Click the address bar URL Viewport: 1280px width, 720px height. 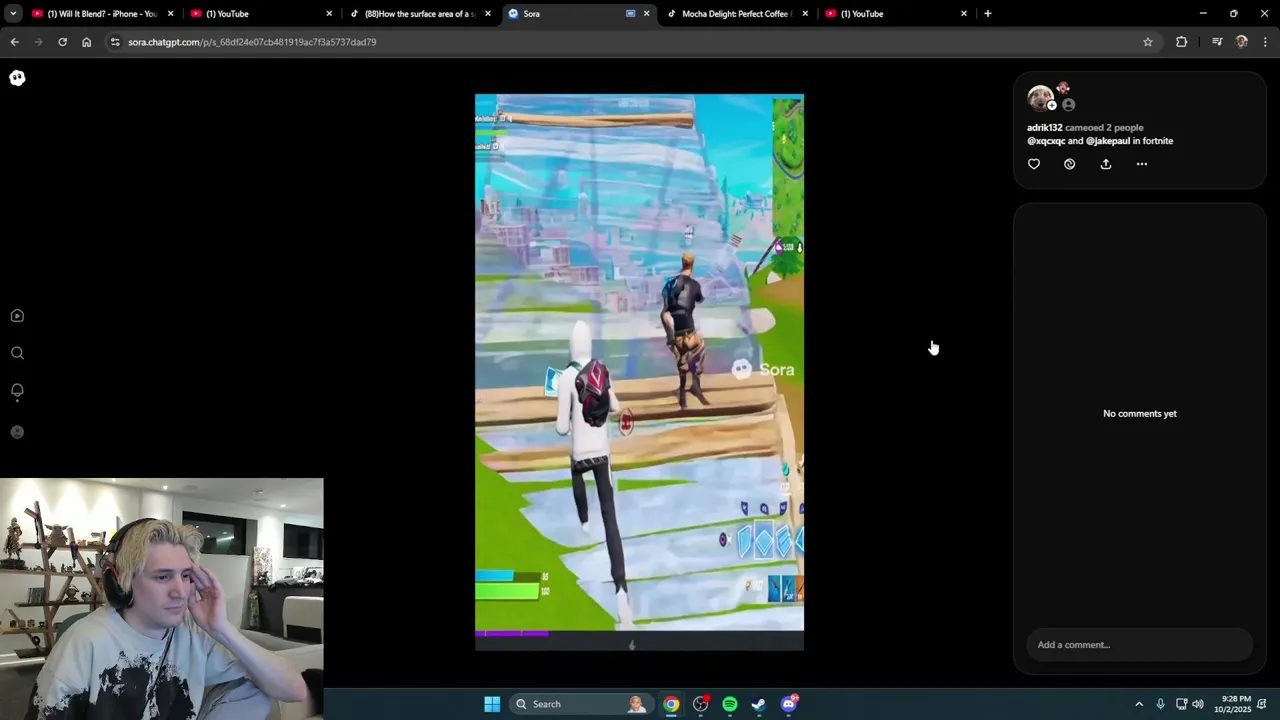coord(252,42)
